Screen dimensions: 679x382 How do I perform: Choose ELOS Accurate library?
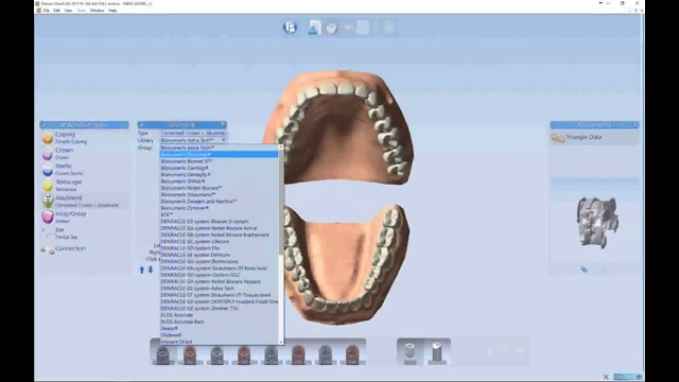point(177,315)
